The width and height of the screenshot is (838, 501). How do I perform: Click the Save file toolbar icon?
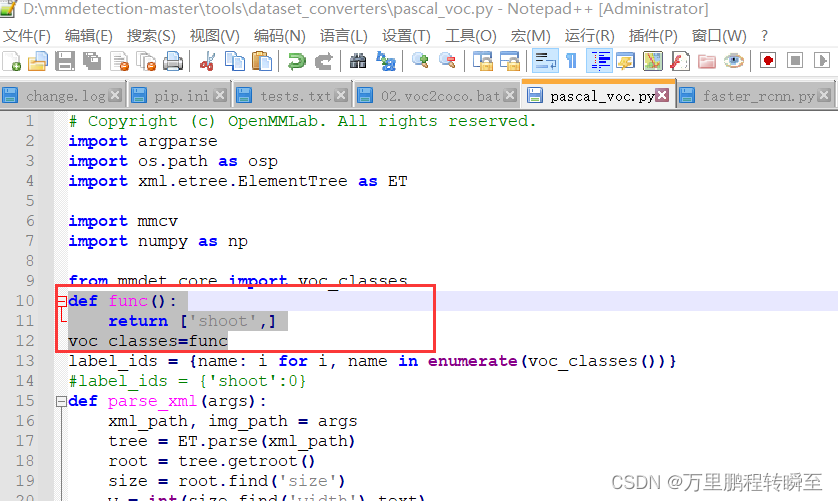point(65,61)
